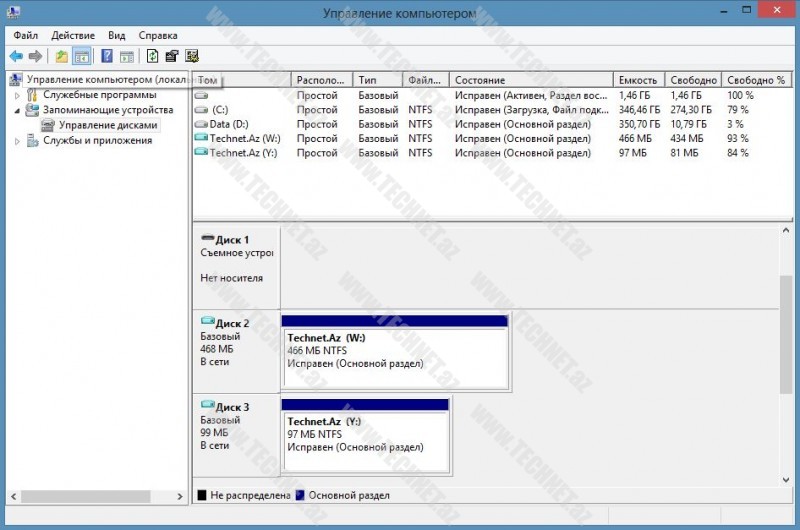The image size is (800, 530).
Task: Click the 3 % free percentage cell
Action: pos(735,124)
